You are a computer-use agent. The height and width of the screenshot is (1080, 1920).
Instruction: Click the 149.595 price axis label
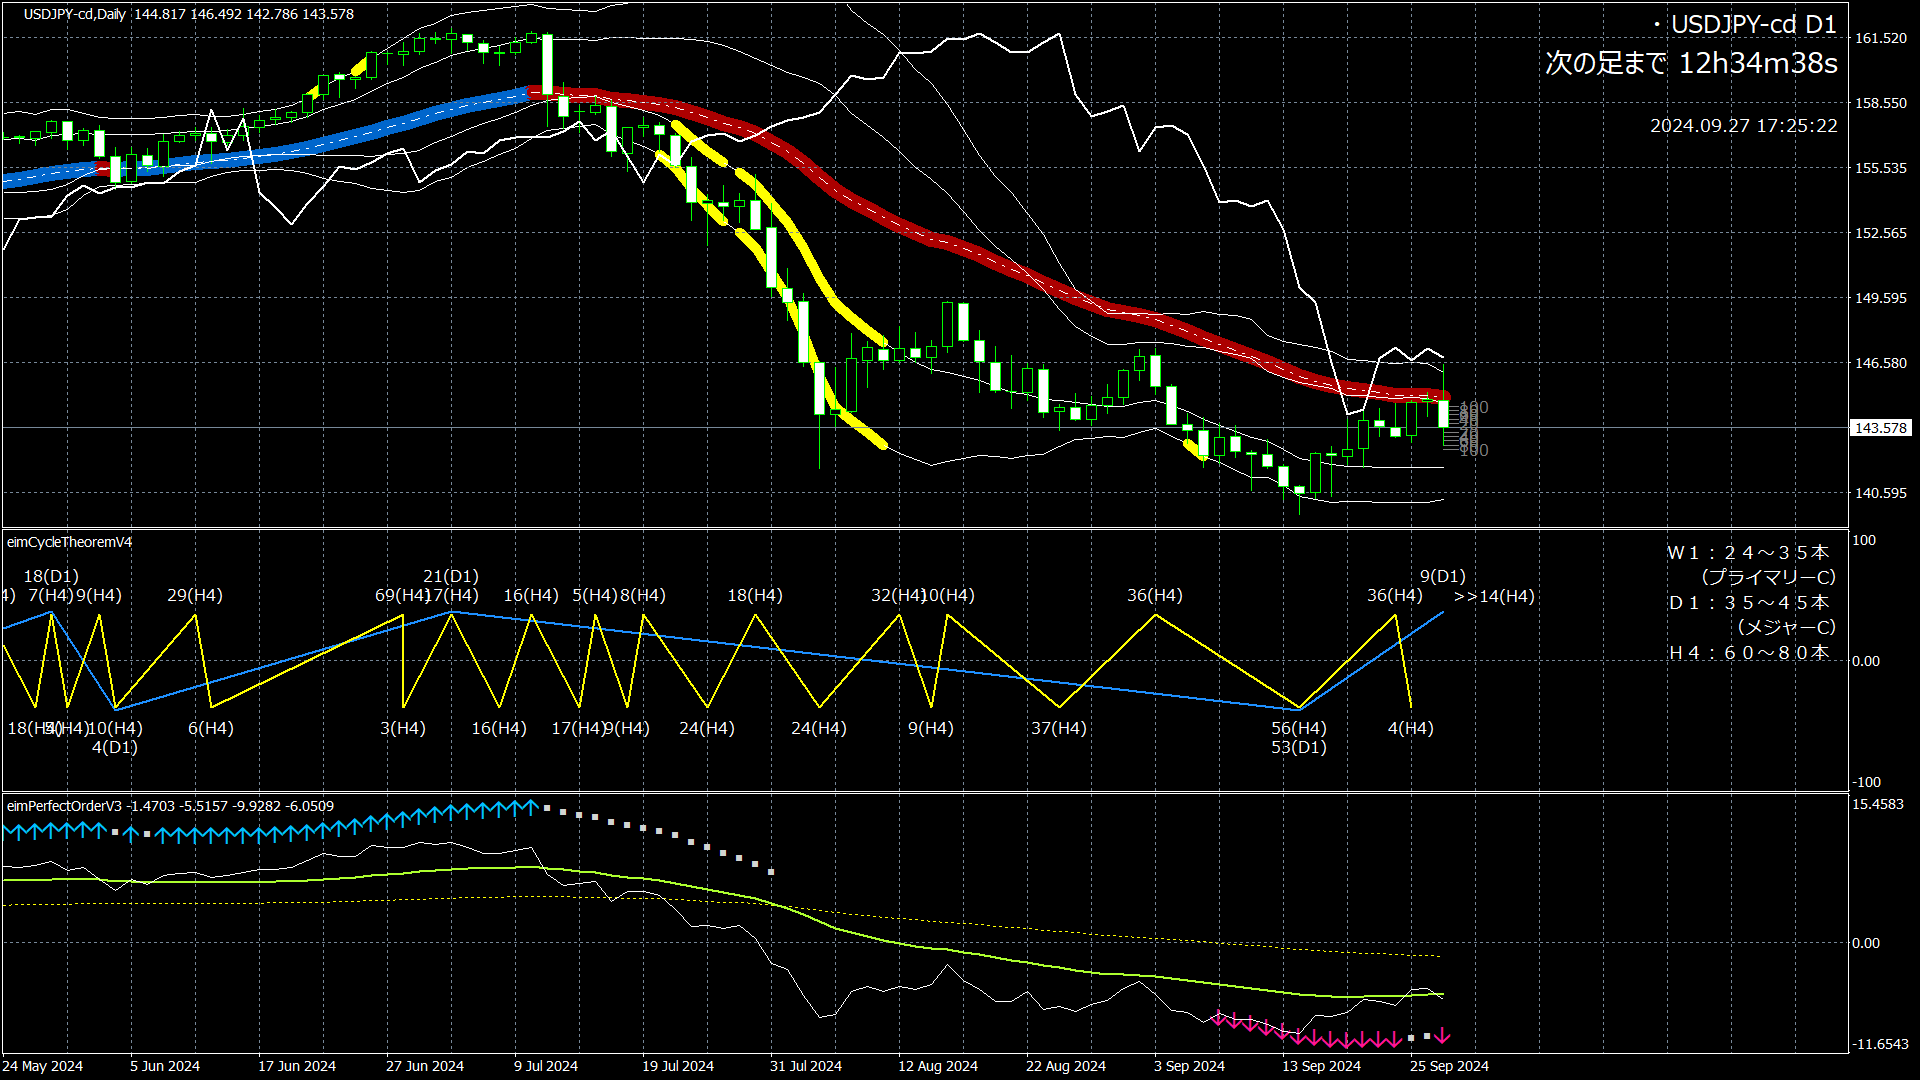coord(1881,298)
